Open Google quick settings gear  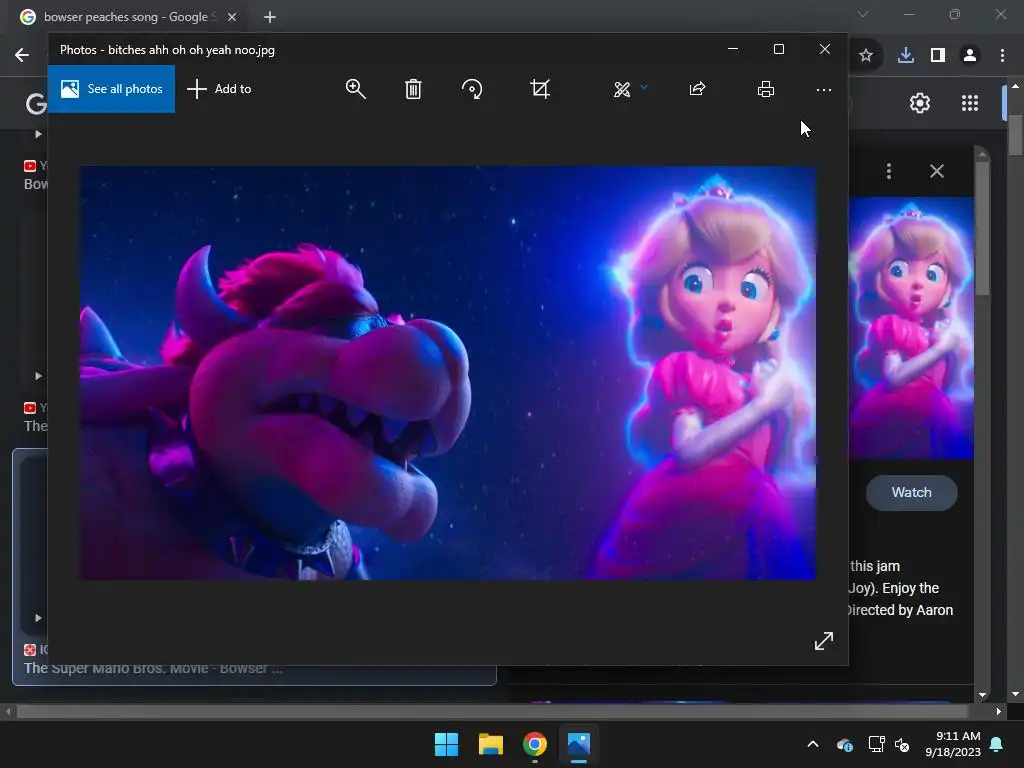[920, 103]
